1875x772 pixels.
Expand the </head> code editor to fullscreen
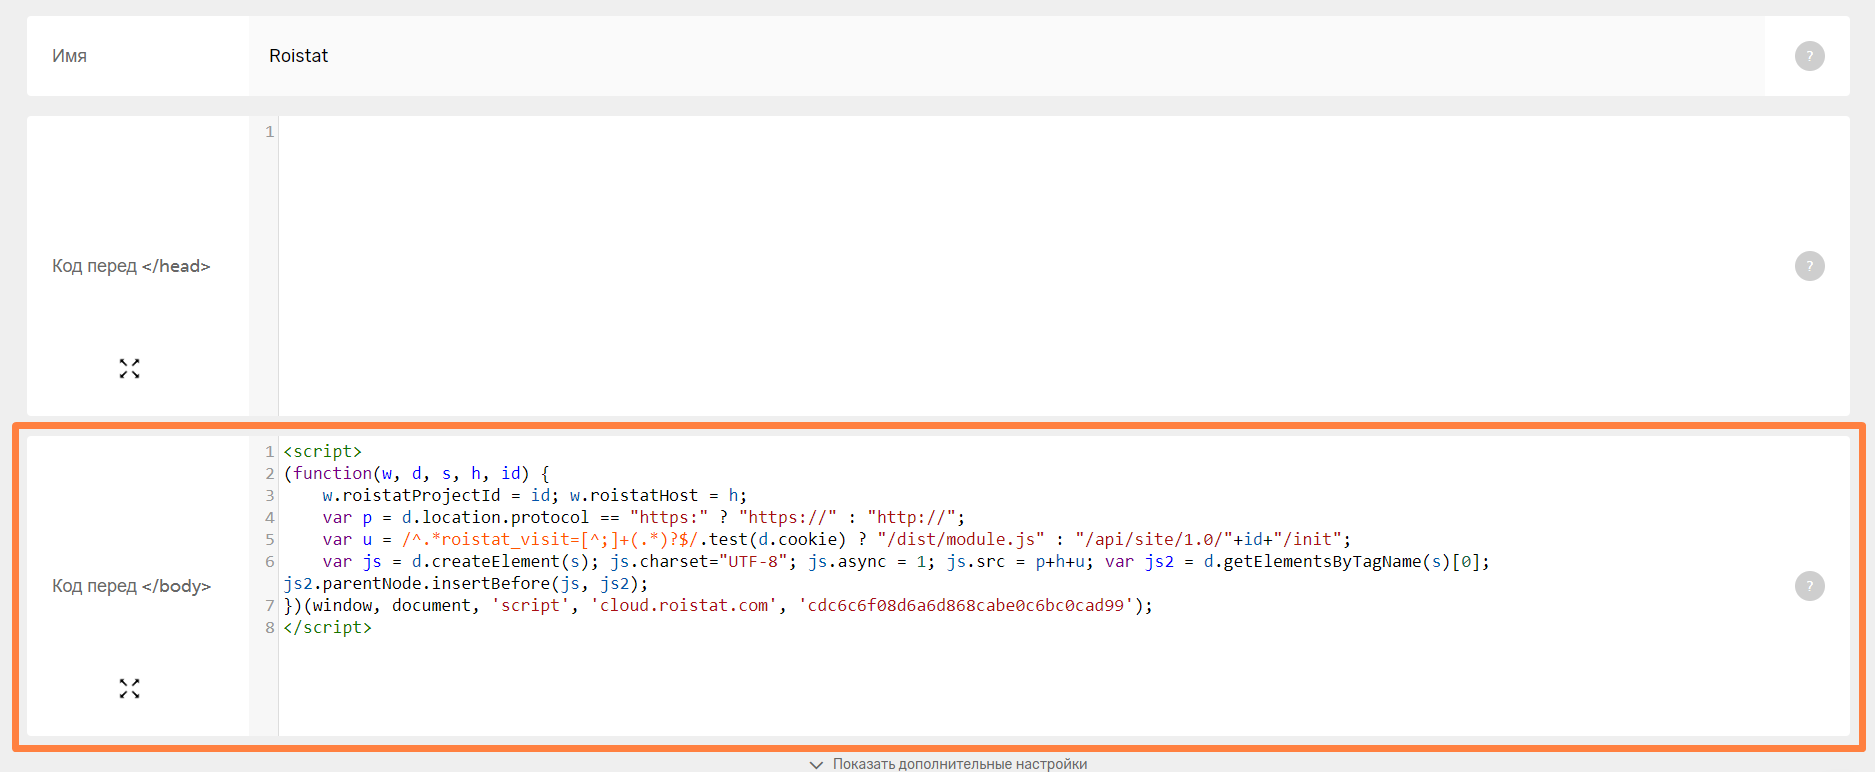(x=129, y=369)
